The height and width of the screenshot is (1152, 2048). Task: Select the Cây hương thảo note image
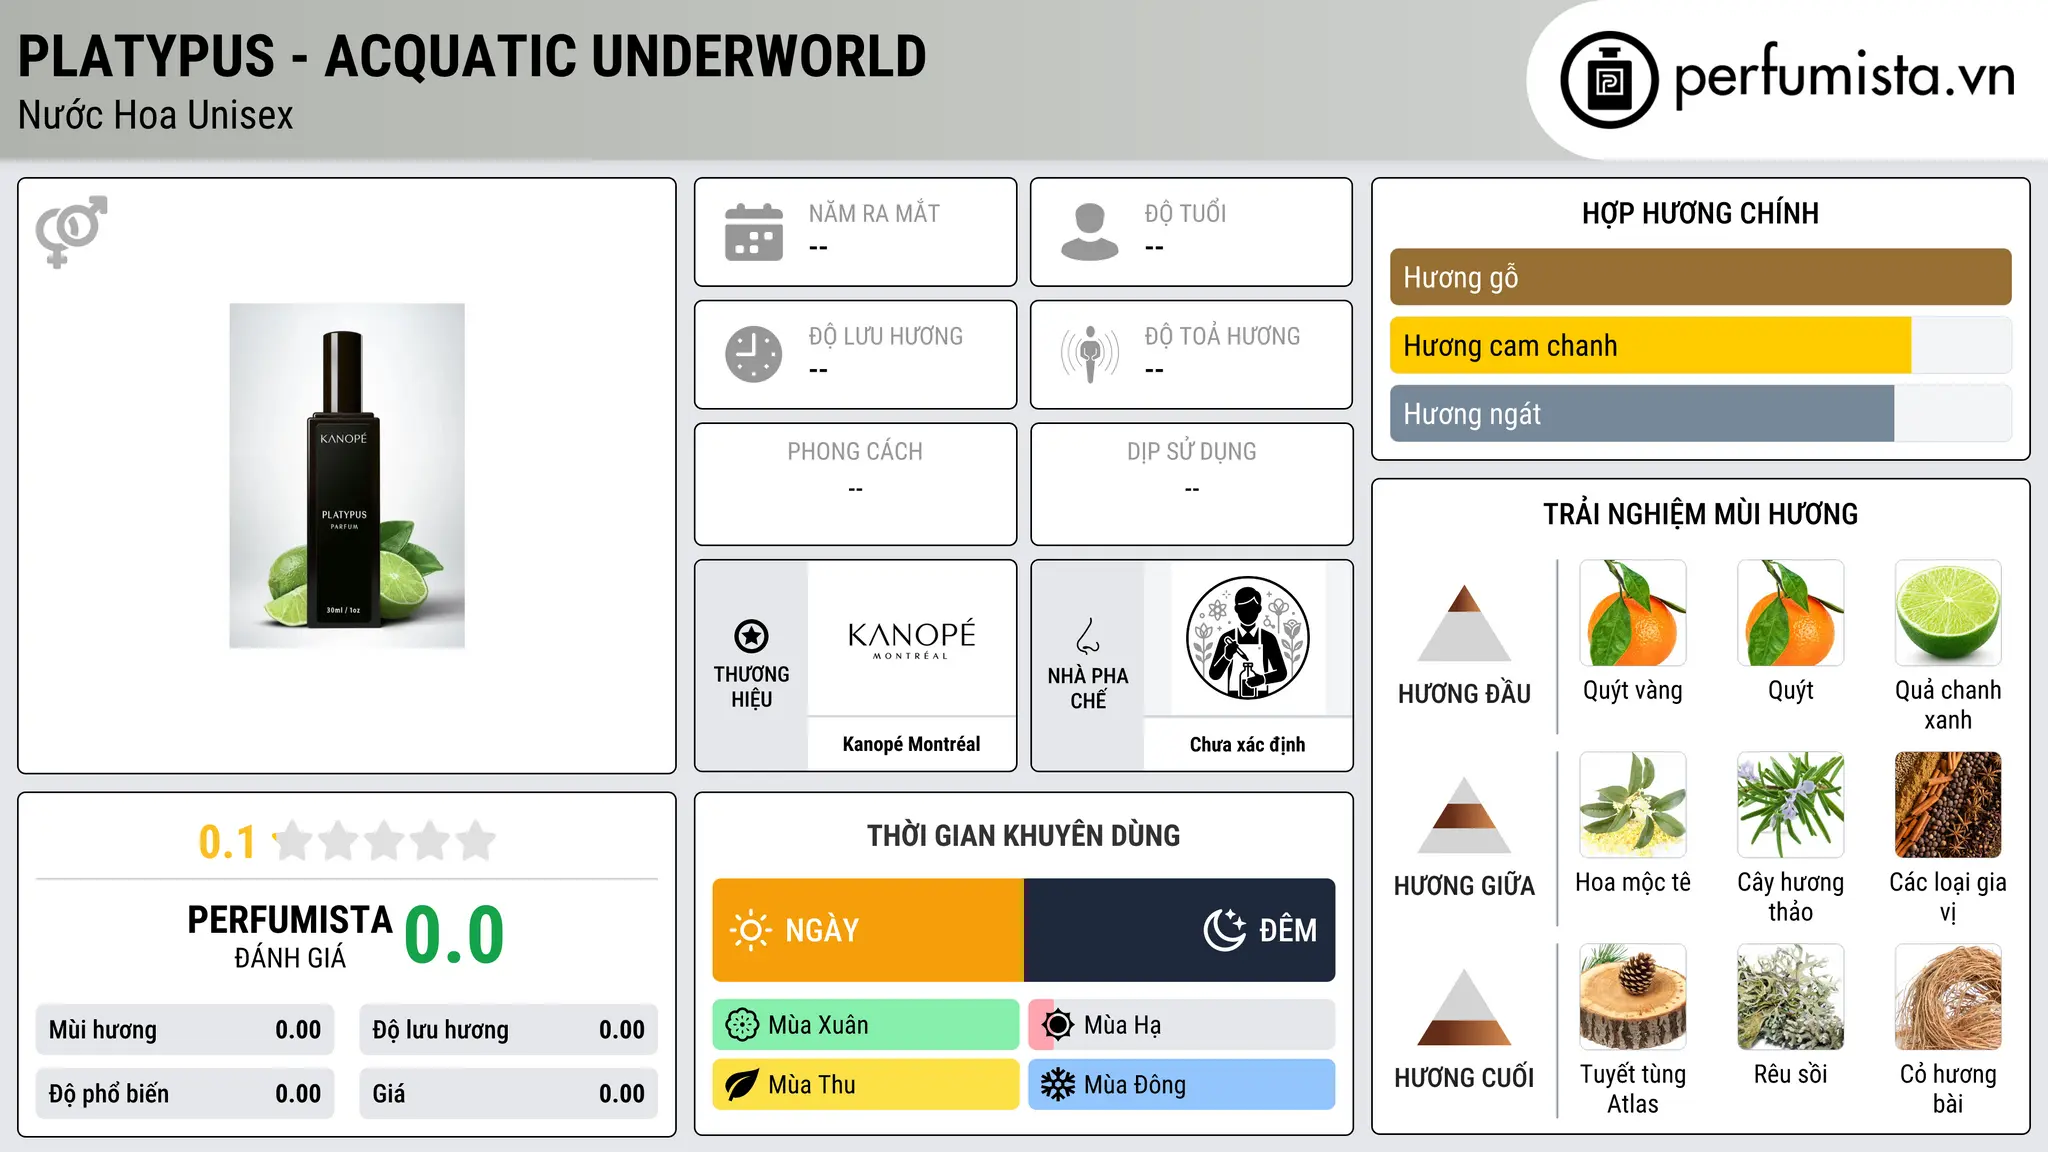pos(1791,805)
